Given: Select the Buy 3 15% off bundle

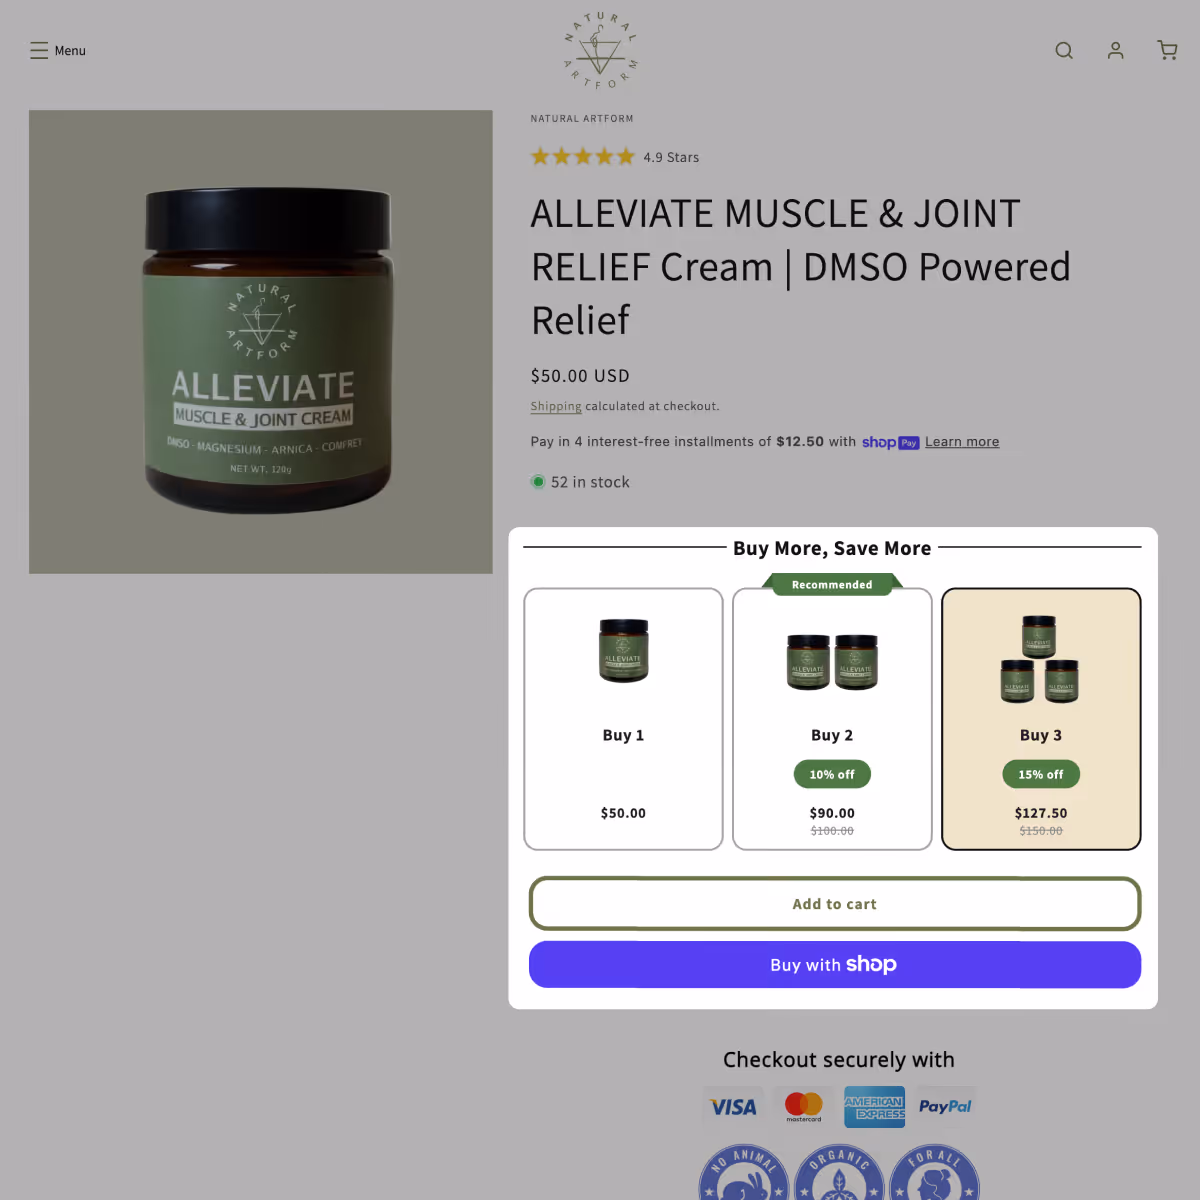Looking at the screenshot, I should (1041, 719).
